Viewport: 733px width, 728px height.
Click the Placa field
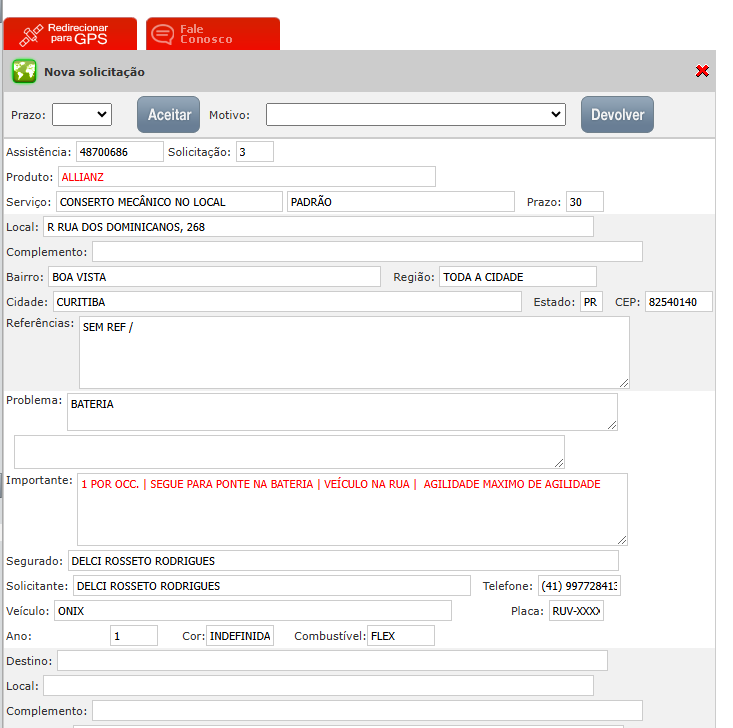point(576,611)
